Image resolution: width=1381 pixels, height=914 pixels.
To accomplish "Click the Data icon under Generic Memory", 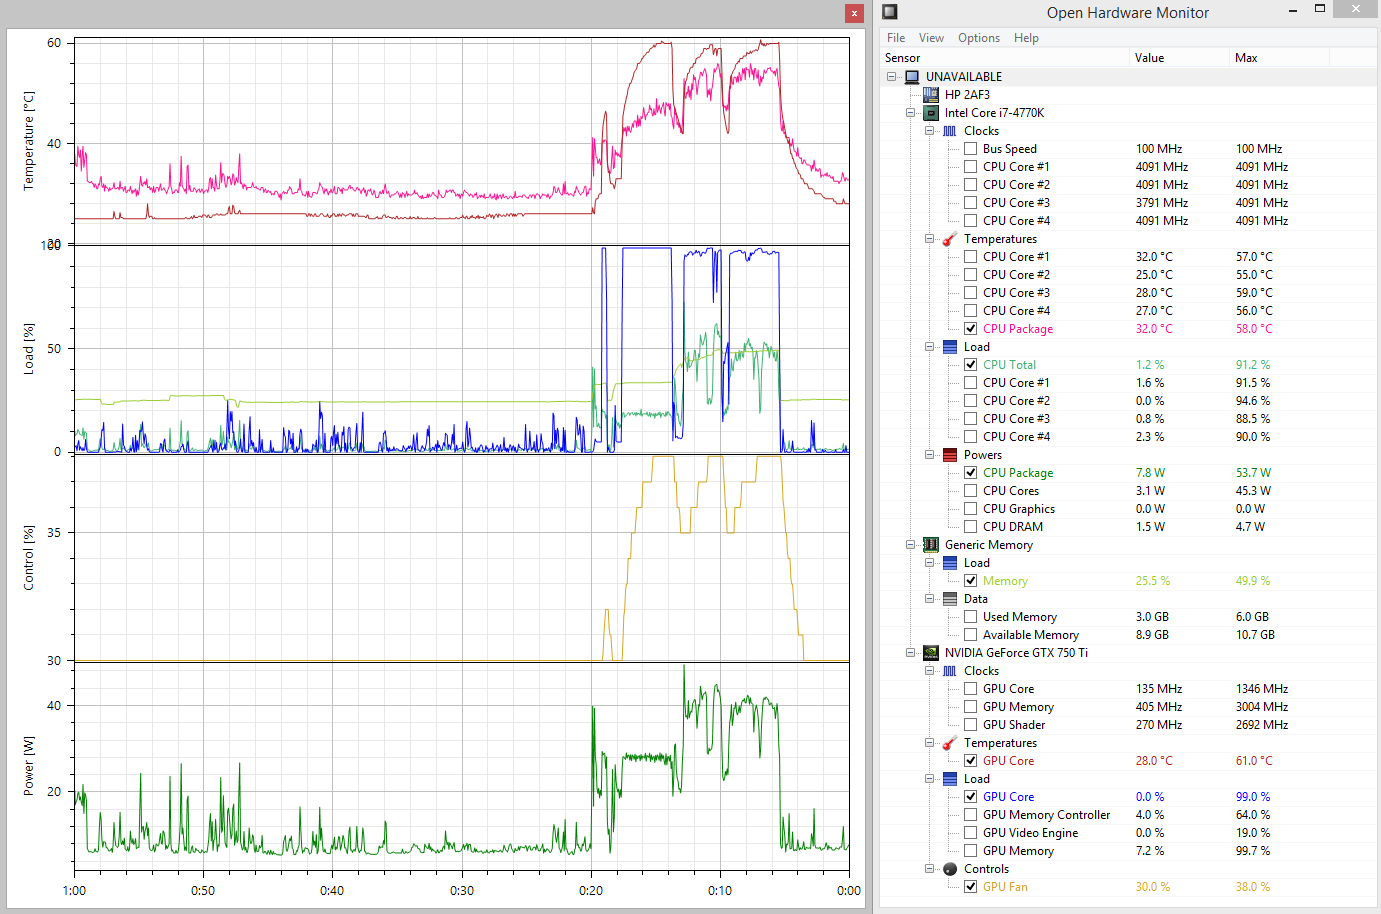I will pos(949,598).
